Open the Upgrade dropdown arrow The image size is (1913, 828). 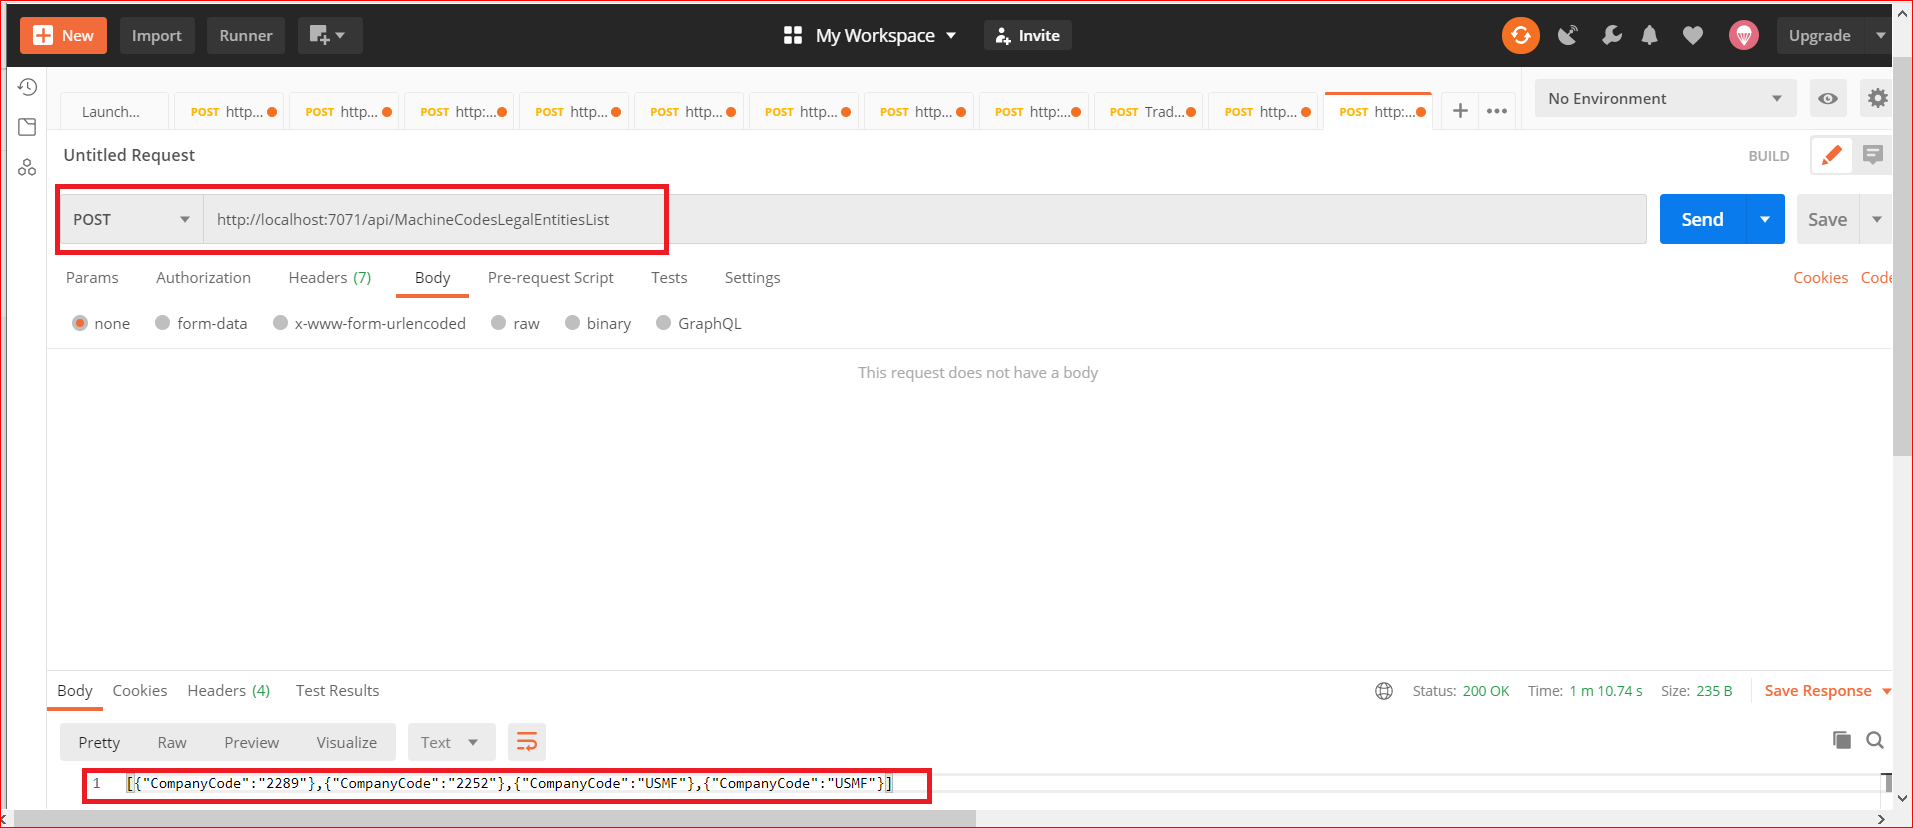[x=1880, y=35]
